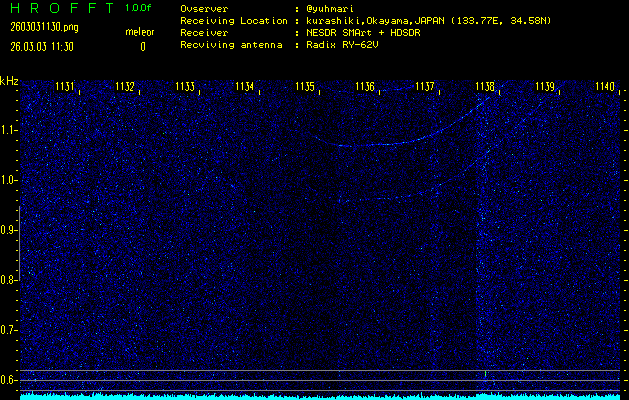
Task: Click the meteor counter label
Action: [140, 32]
